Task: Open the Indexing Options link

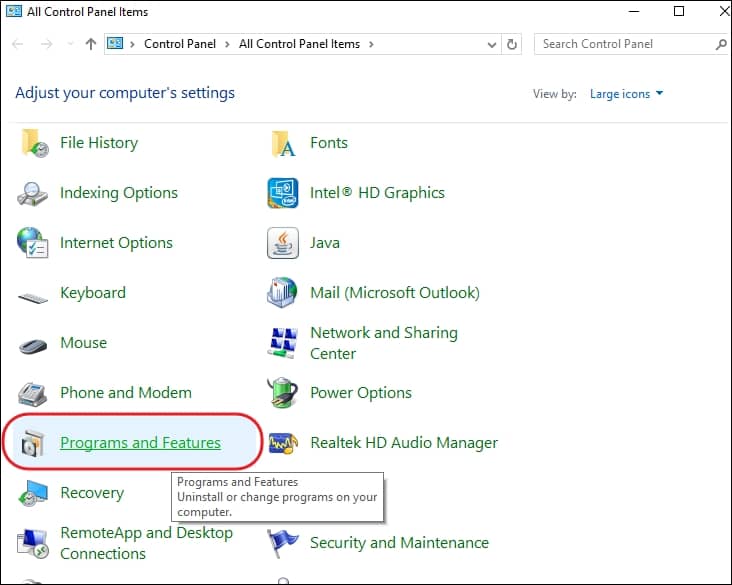Action: tap(119, 193)
